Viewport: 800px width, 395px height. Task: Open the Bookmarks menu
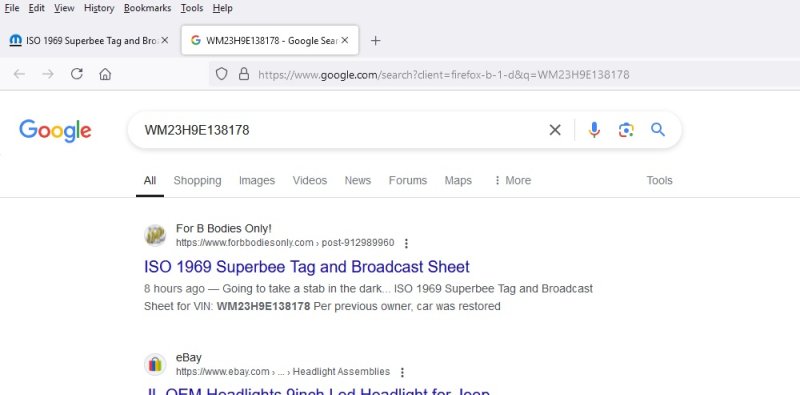147,8
